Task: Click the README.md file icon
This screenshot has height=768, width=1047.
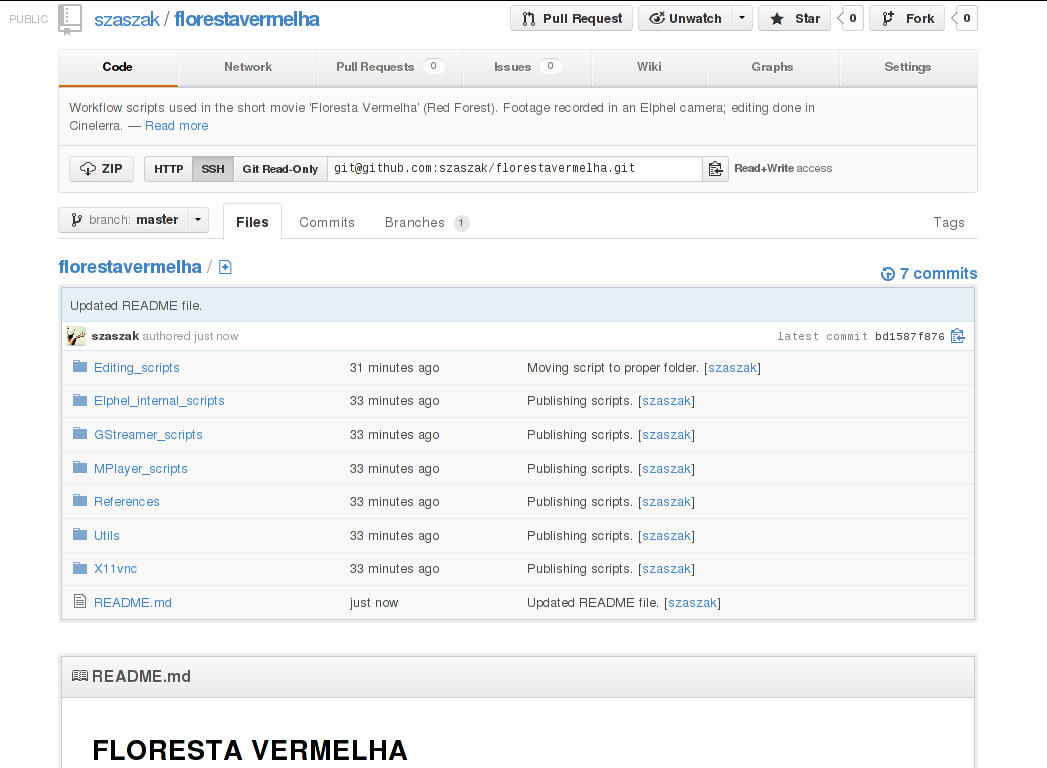Action: (x=80, y=602)
